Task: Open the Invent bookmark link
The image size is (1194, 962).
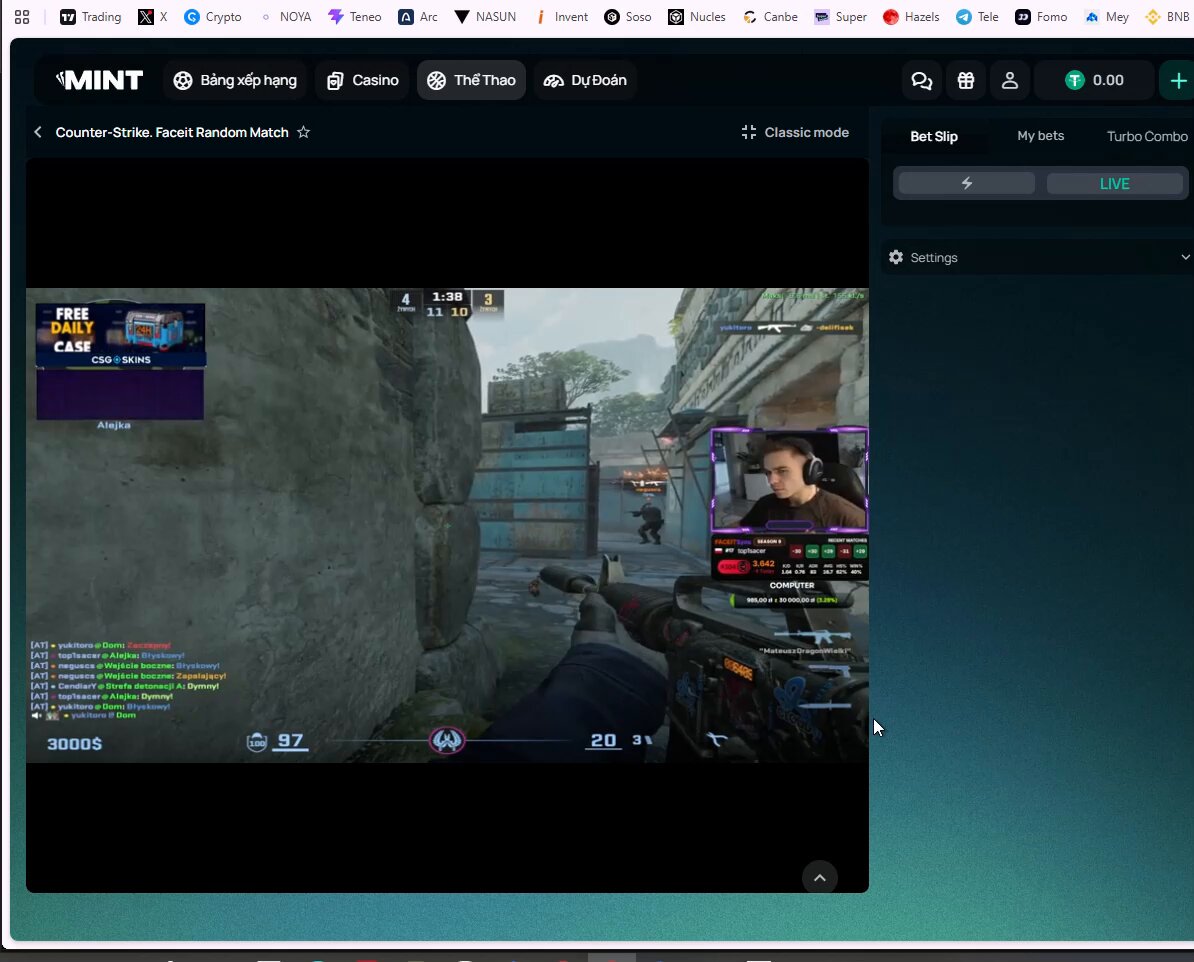Action: (x=562, y=17)
